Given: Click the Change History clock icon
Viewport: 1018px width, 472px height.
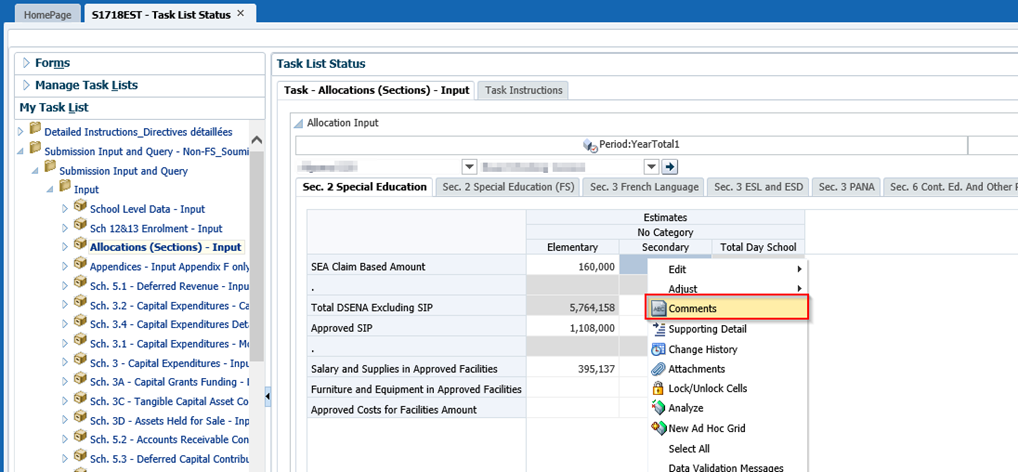Looking at the screenshot, I should click(x=658, y=349).
